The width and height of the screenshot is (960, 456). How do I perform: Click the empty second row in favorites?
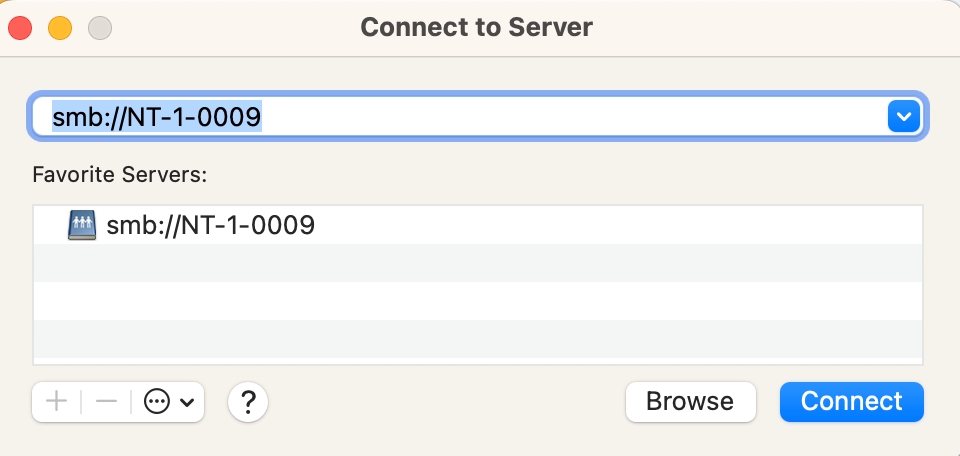pos(477,263)
